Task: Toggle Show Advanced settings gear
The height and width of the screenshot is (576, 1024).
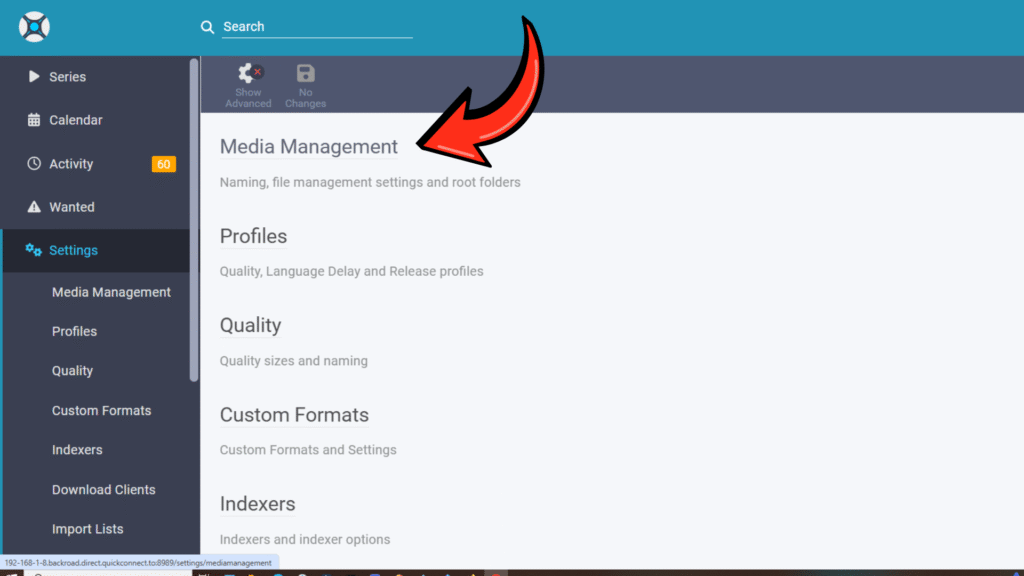Action: (248, 74)
